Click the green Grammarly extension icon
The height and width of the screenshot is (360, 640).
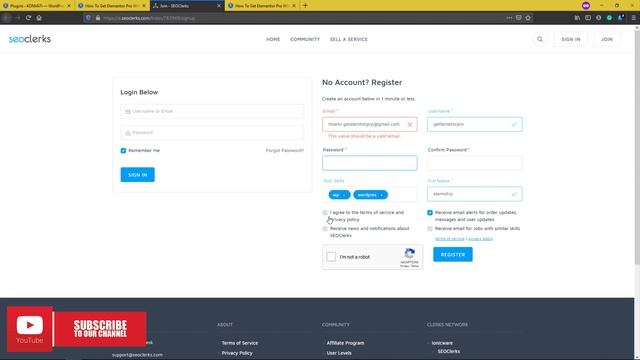(x=609, y=18)
